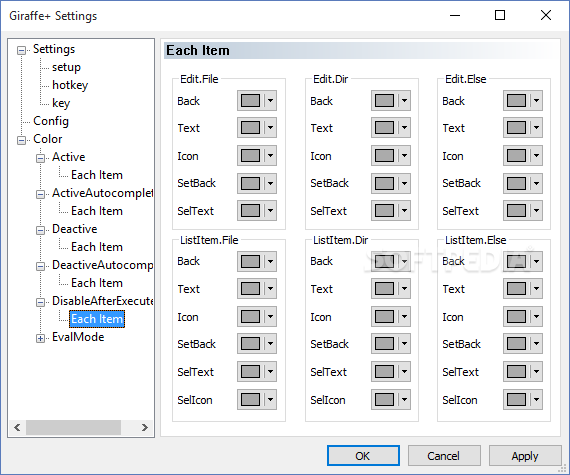Viewport: 570px width, 475px height.
Task: Collapse the ActiveAutocomplete node expander
Action: (40, 194)
